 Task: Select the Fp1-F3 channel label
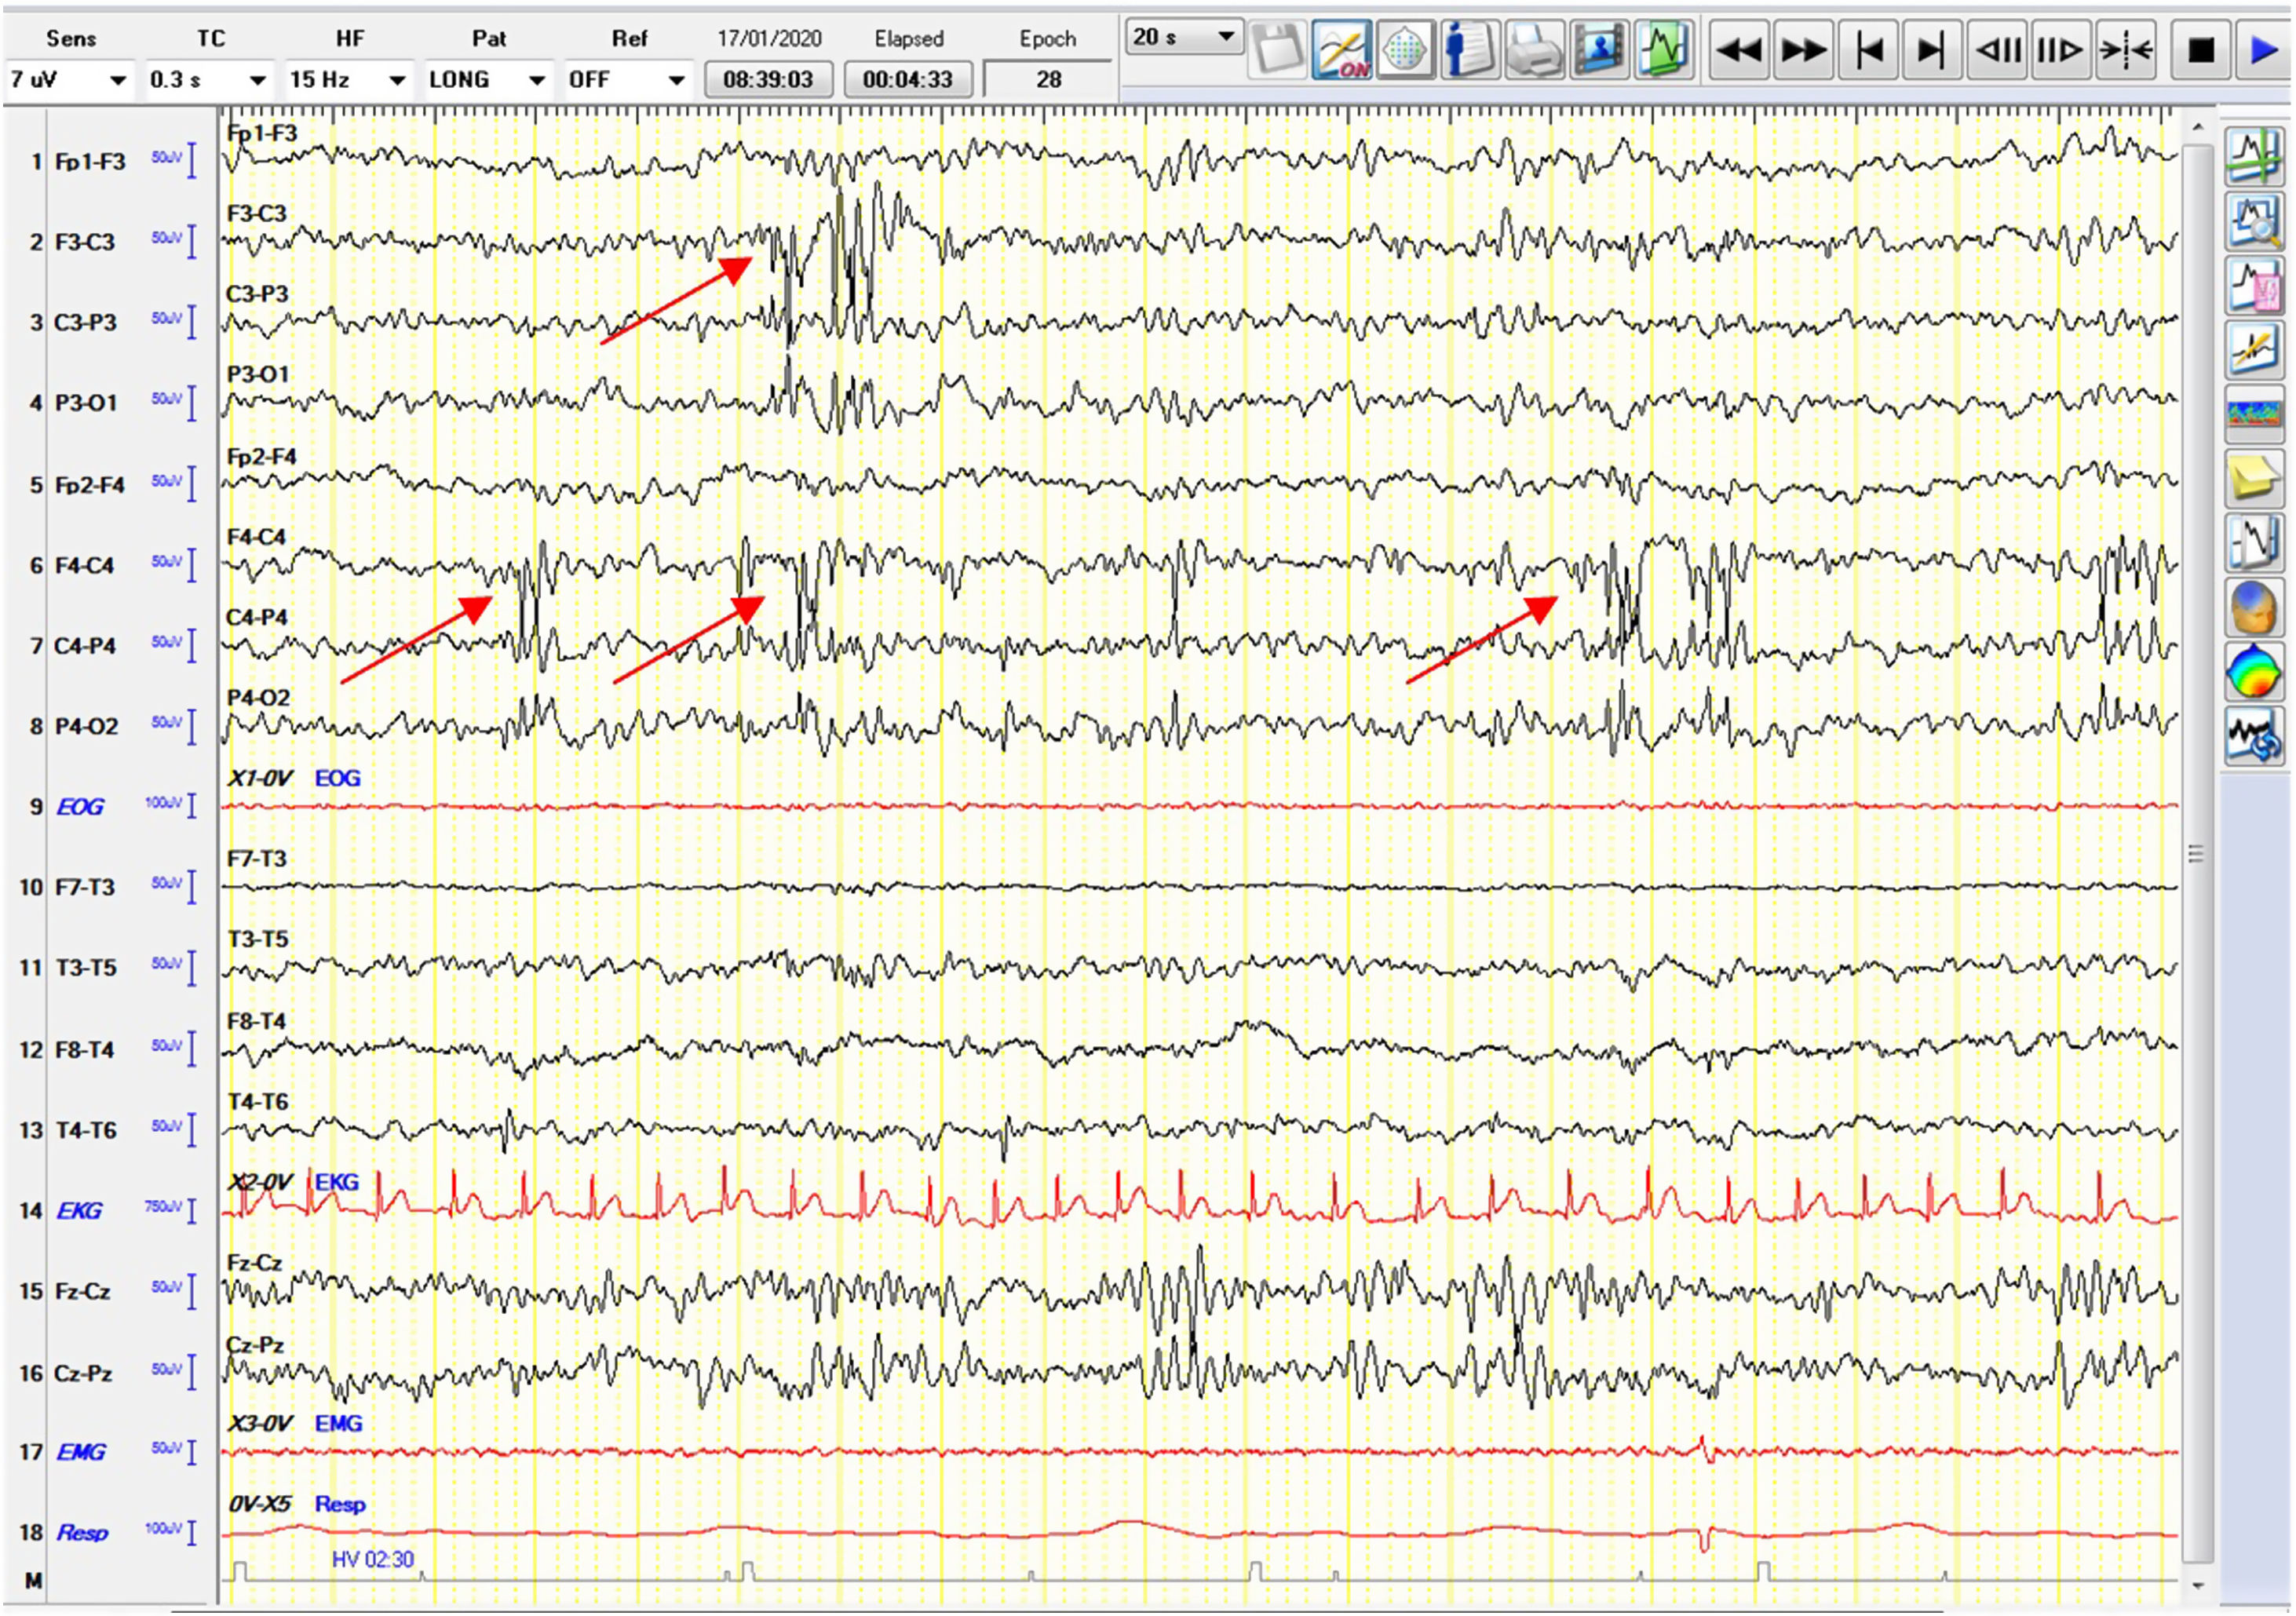tap(89, 162)
